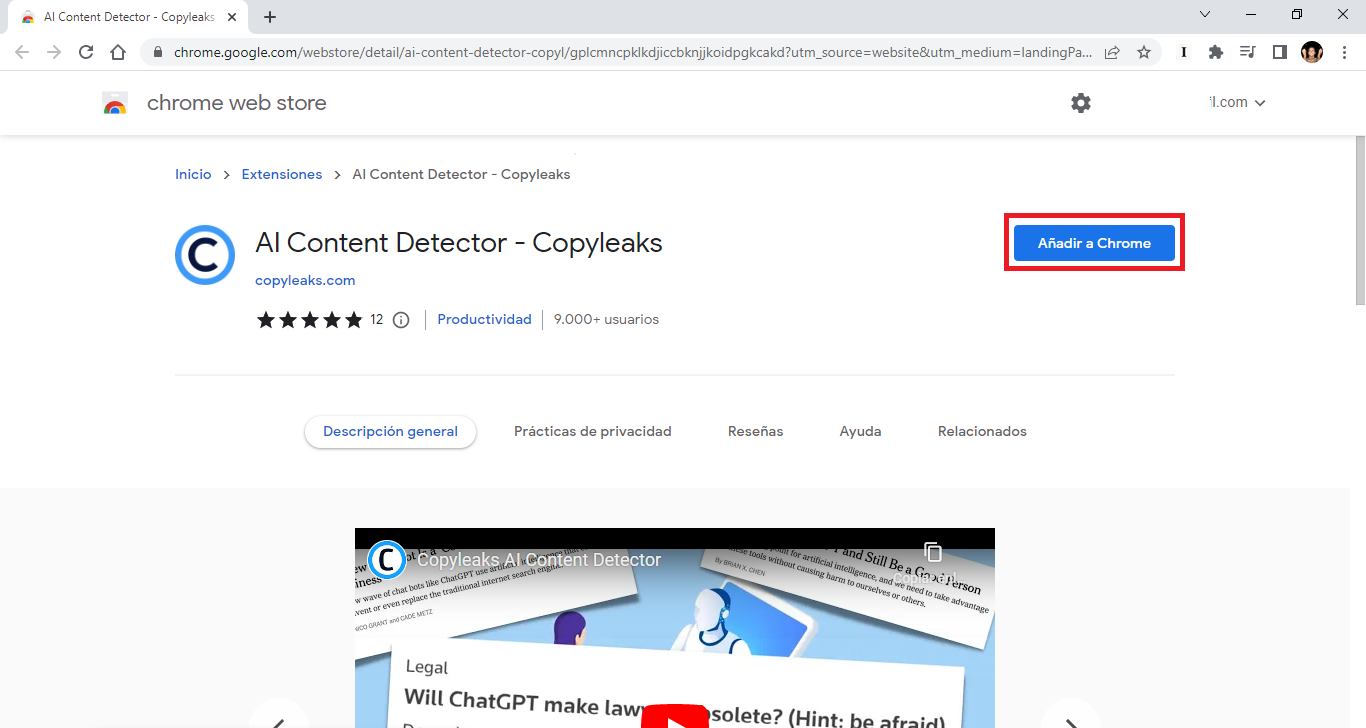The image size is (1366, 728).
Task: Show previous screenshot with left carousel arrow
Action: (279, 716)
